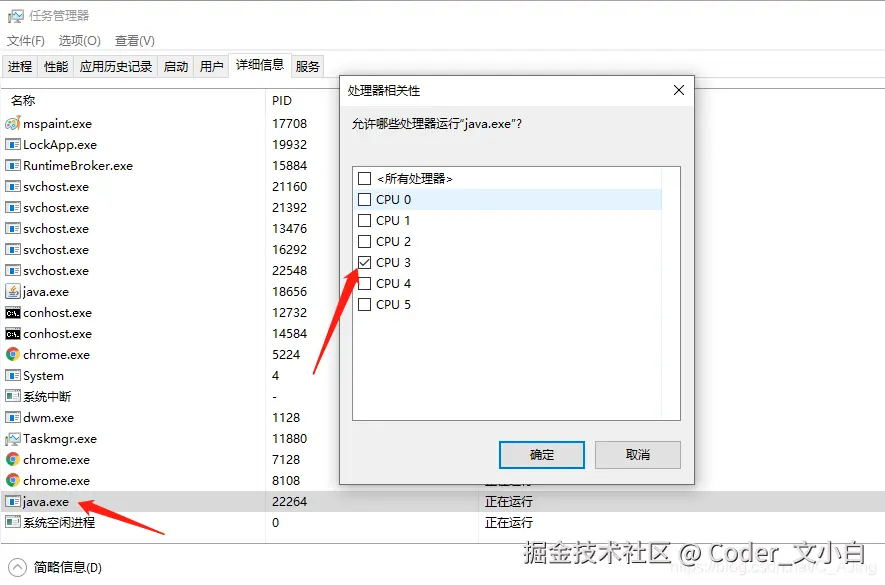Select the LockApp.exe name text

(x=60, y=145)
